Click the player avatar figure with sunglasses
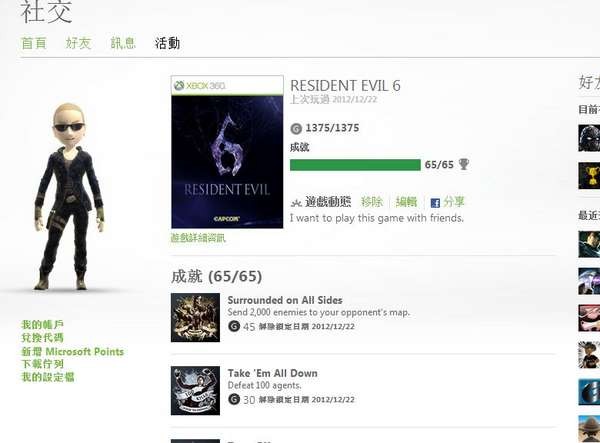 pyautogui.click(x=69, y=196)
